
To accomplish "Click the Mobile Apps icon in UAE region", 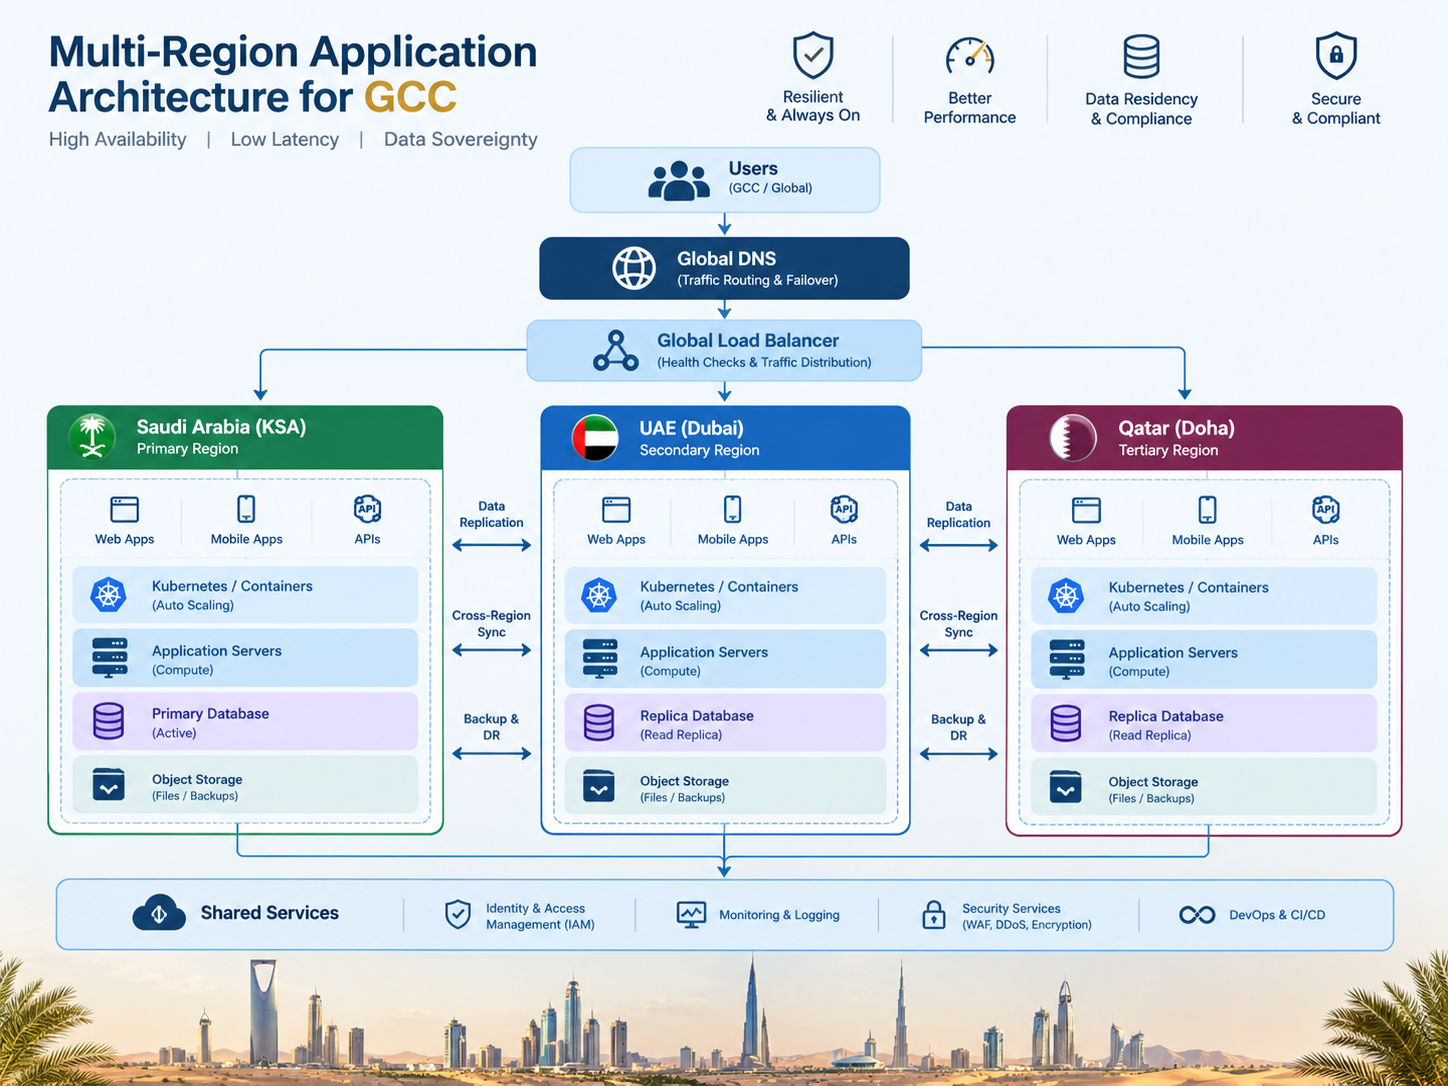I will (733, 509).
